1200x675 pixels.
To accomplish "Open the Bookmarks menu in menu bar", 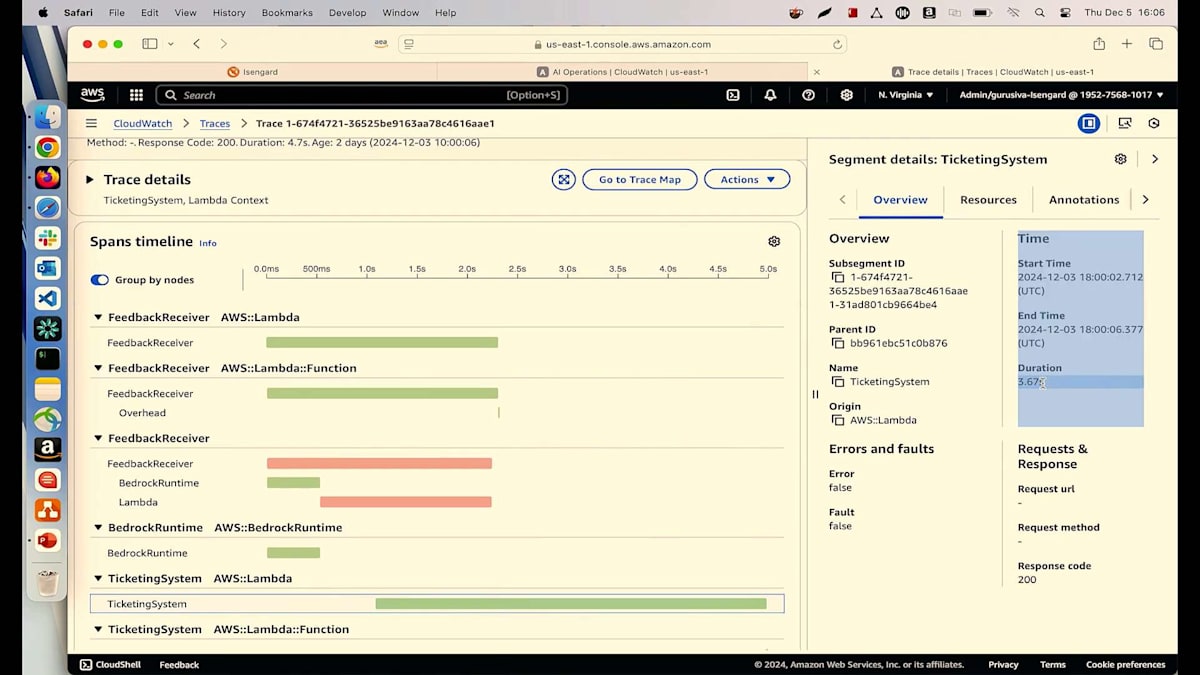I will 287,13.
